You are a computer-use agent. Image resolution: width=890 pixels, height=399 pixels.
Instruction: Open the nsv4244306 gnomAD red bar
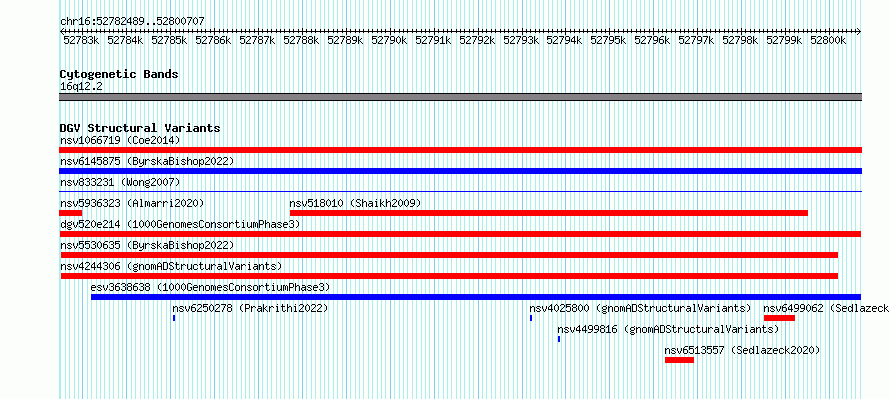[450, 276]
